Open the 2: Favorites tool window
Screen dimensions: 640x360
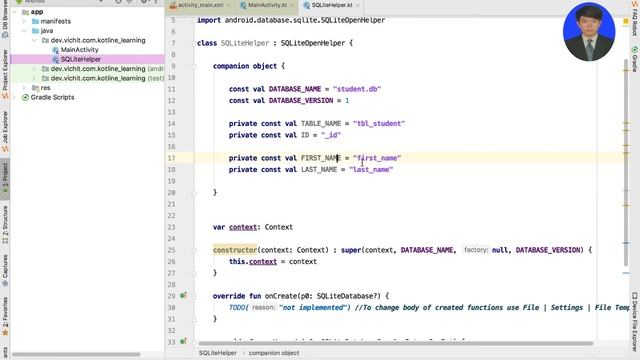click(5, 316)
